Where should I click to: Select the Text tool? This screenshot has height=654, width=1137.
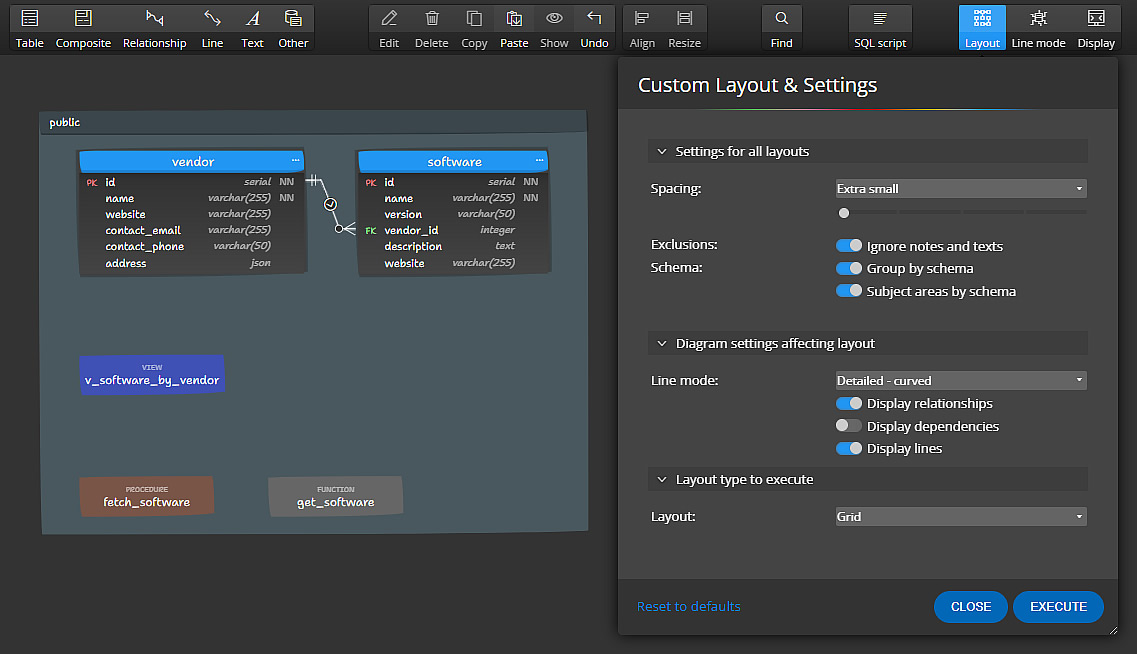252,28
